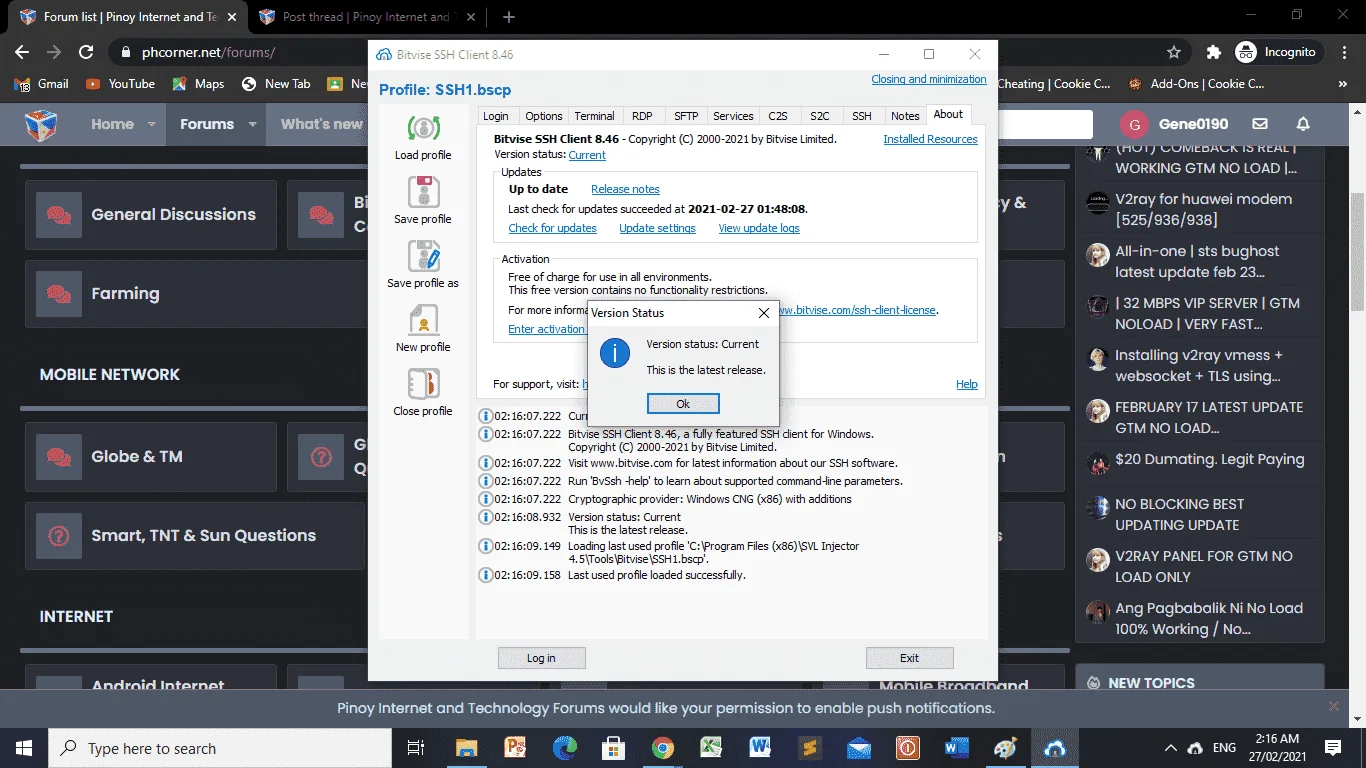
Task: Open the Terminal tab
Action: (594, 116)
